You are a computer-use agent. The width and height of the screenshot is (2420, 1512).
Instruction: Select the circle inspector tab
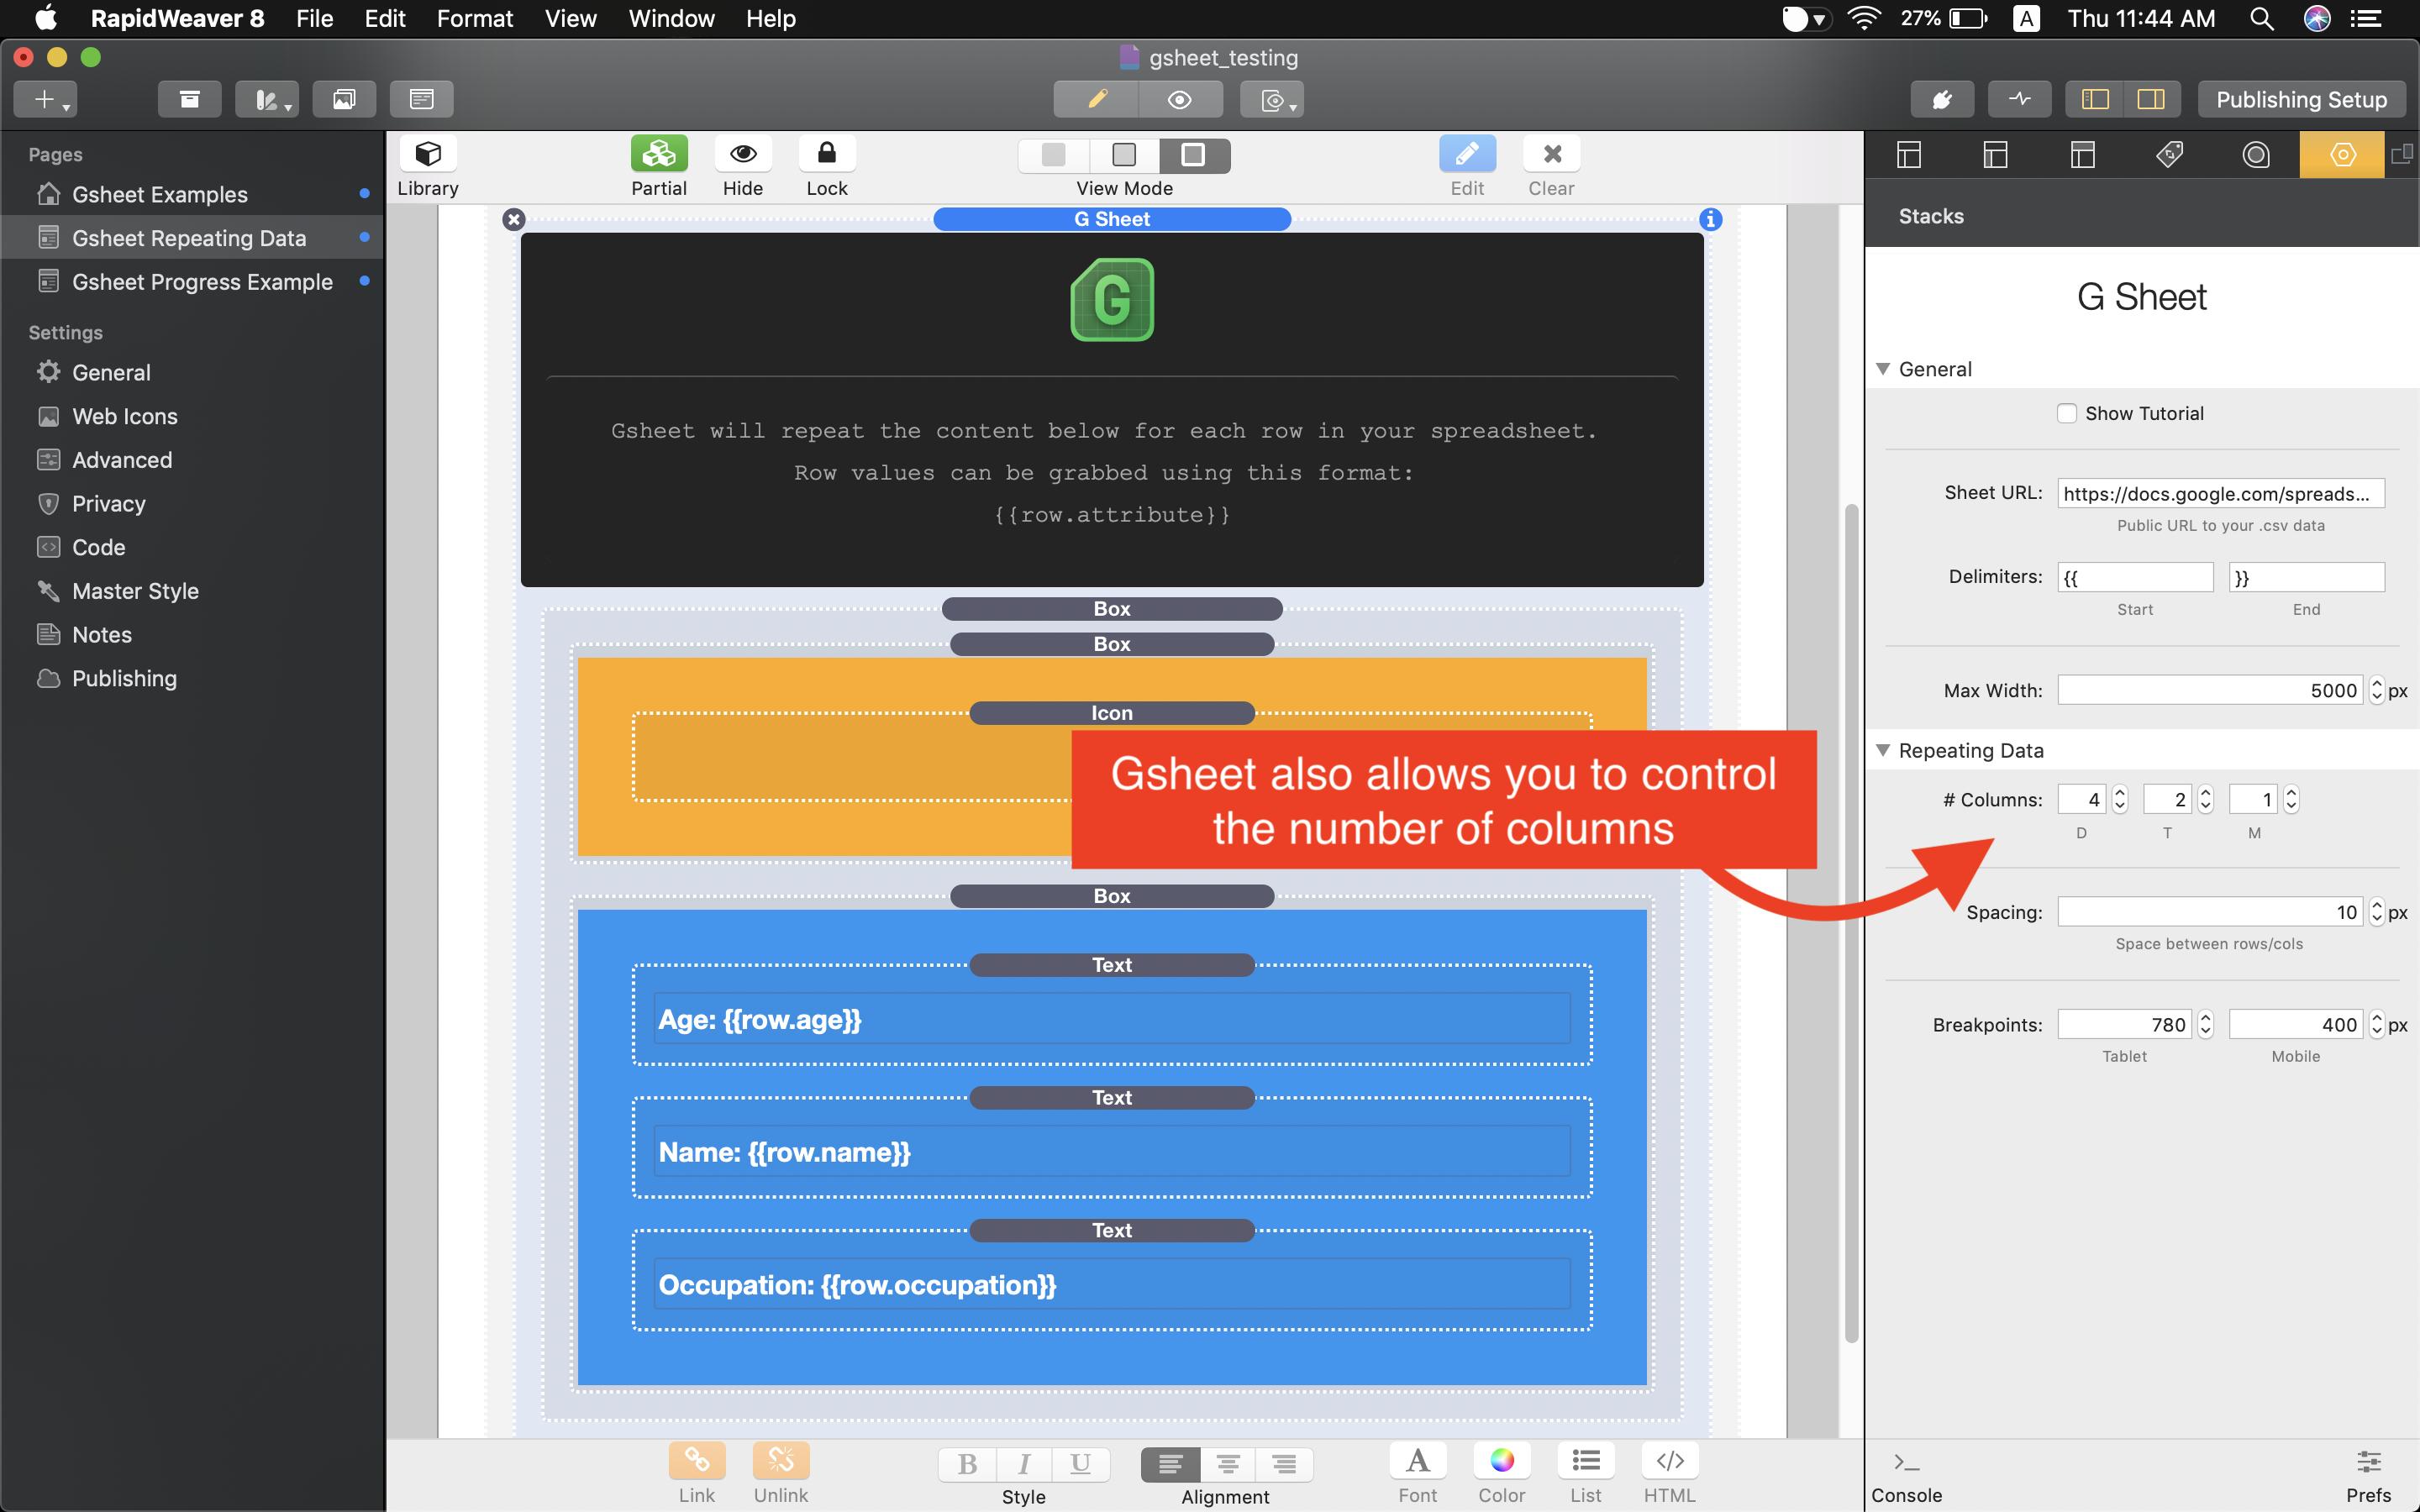[x=2256, y=154]
